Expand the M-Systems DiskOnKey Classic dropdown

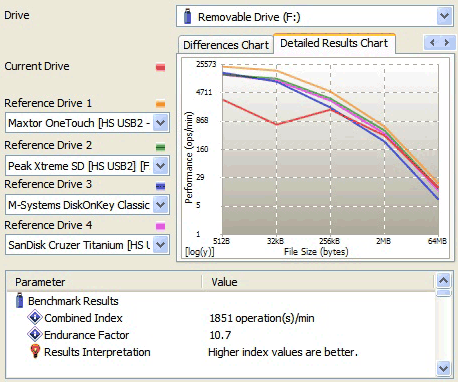click(x=161, y=205)
